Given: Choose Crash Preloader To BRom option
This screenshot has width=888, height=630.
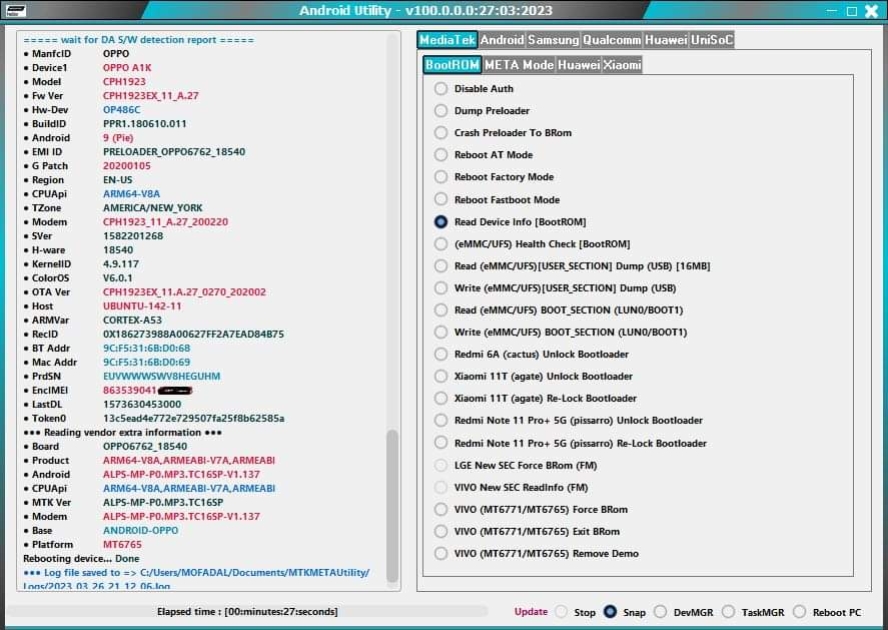Looking at the screenshot, I should pos(441,133).
